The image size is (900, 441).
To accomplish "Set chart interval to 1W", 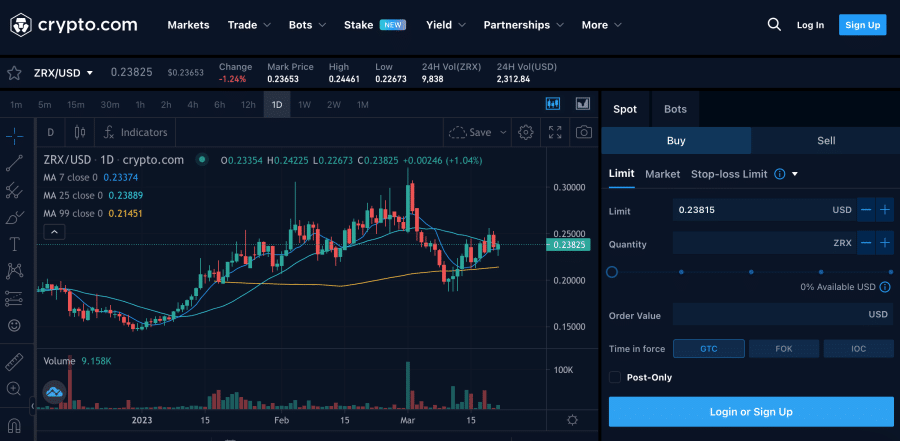I will pos(304,105).
